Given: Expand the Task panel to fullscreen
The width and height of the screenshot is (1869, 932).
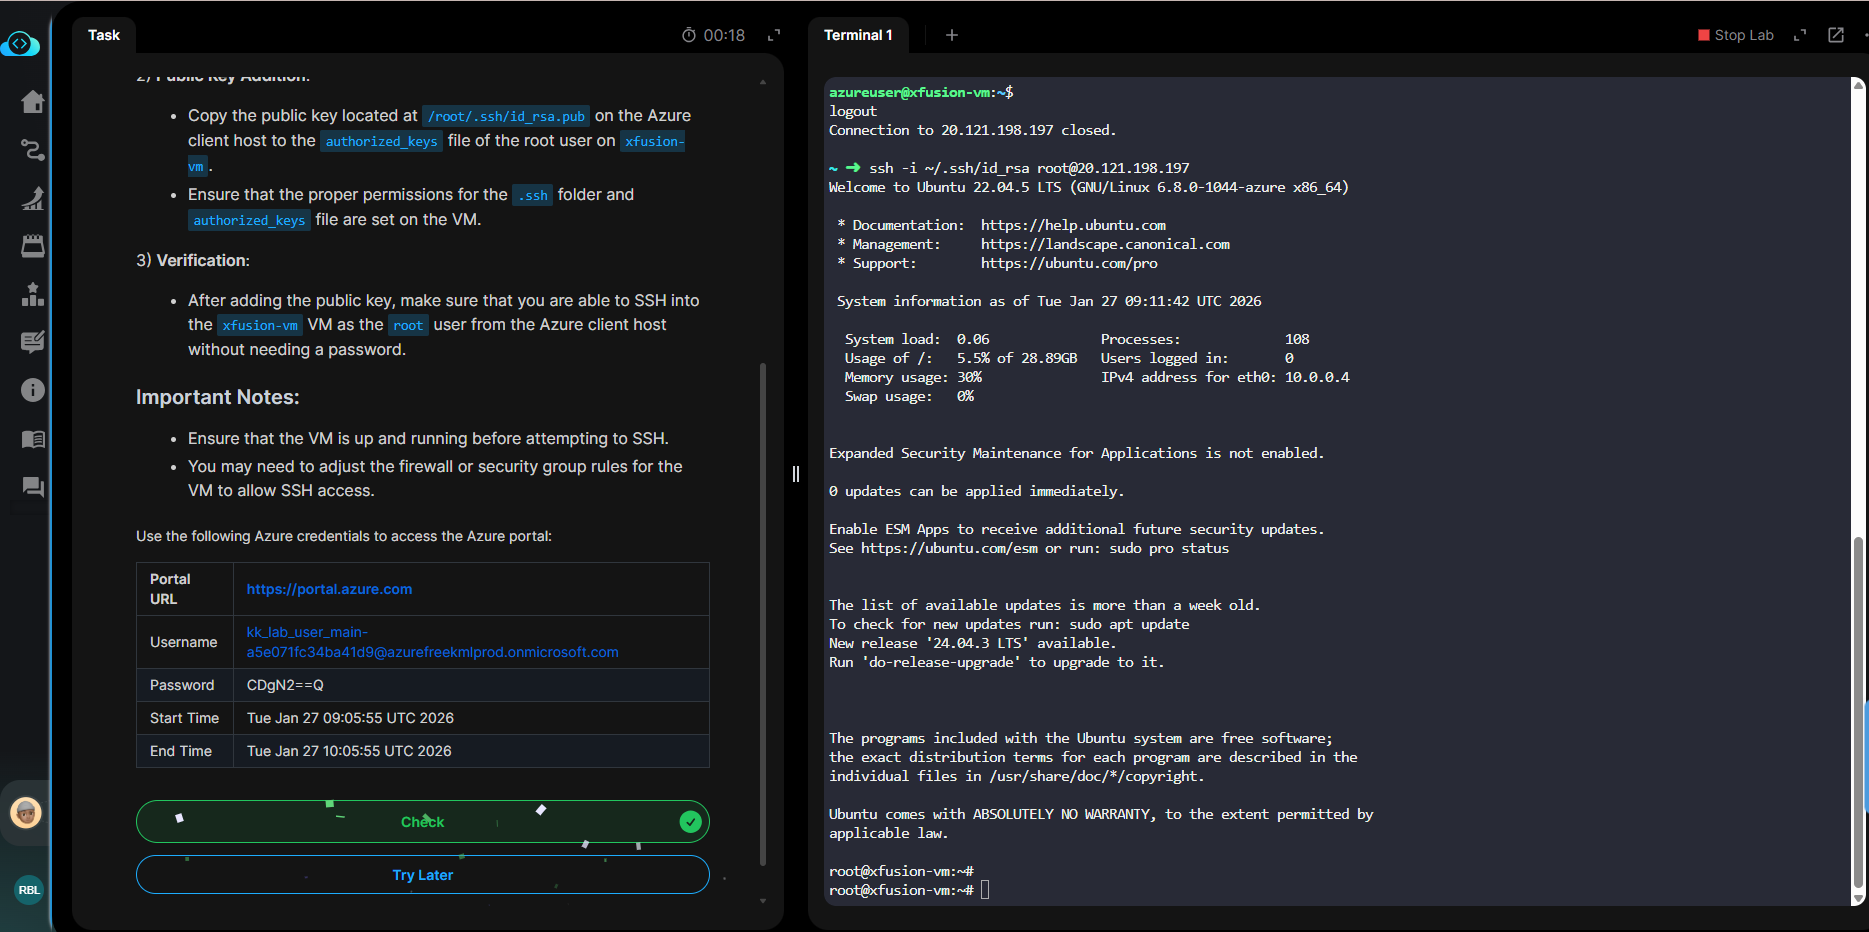Looking at the screenshot, I should (x=774, y=35).
